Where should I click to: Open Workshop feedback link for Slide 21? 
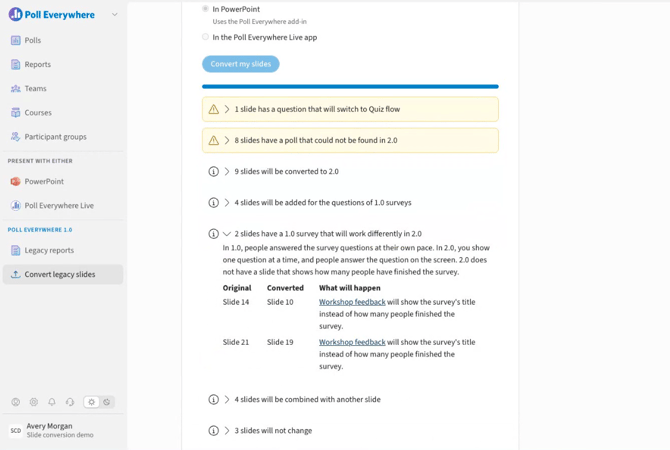point(352,342)
